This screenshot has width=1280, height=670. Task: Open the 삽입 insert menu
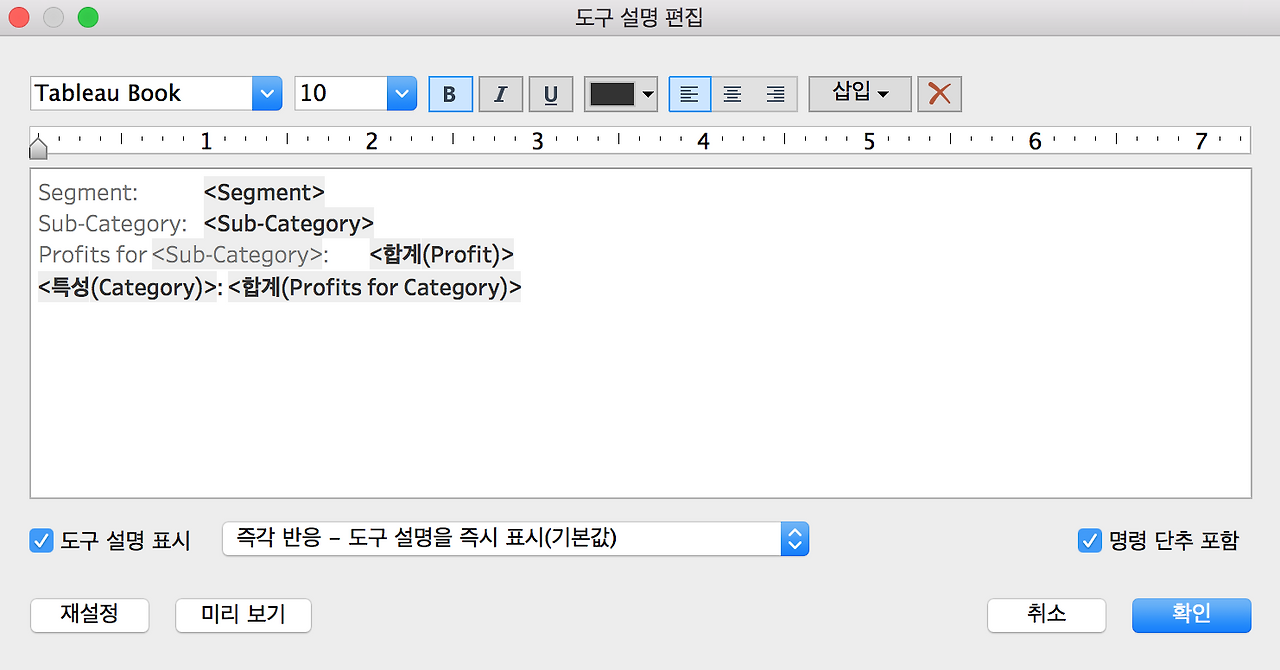[x=860, y=94]
